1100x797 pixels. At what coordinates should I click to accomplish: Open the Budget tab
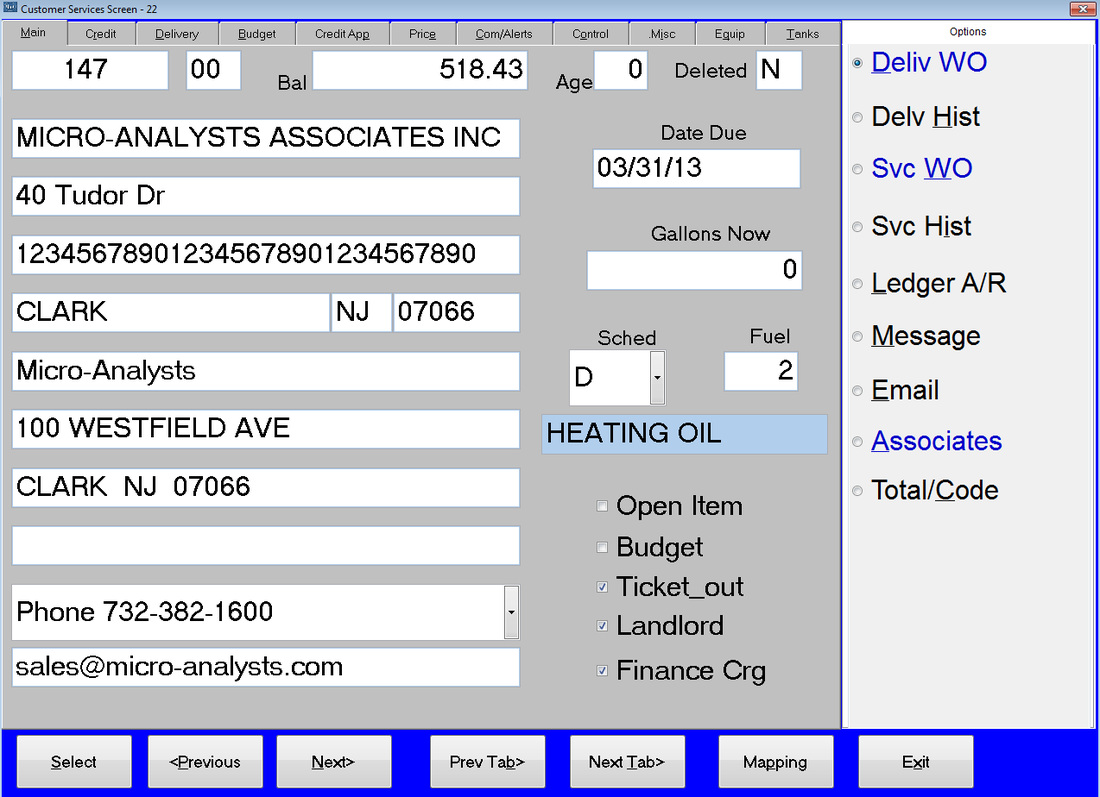(x=257, y=34)
